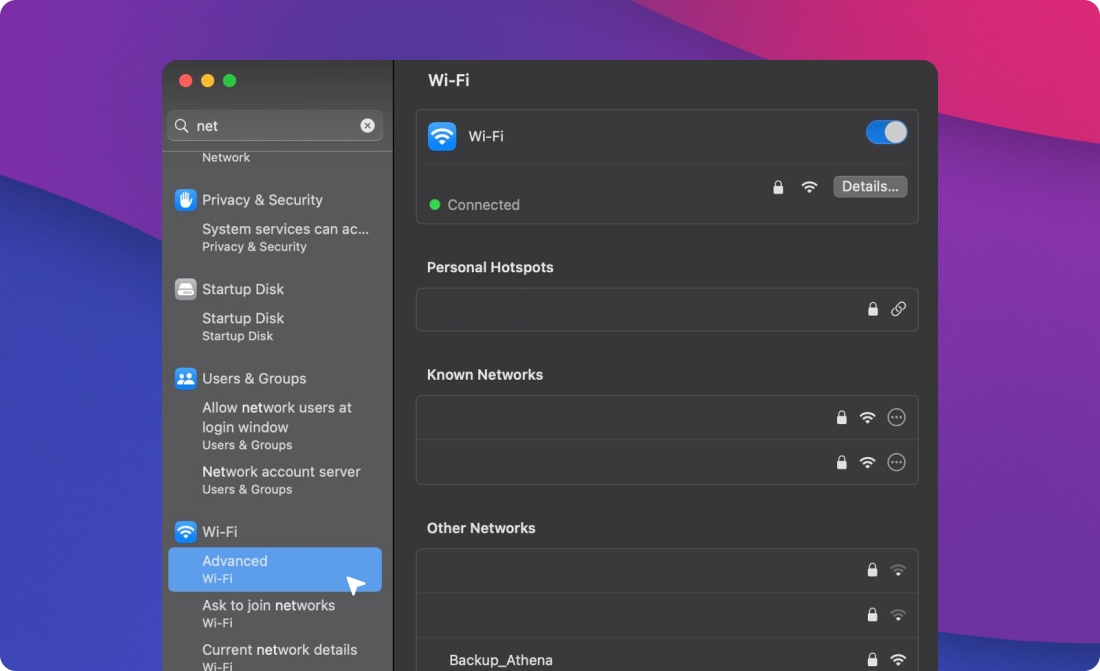Select the Wi-Fi sidebar category
Image resolution: width=1100 pixels, height=671 pixels.
(219, 532)
